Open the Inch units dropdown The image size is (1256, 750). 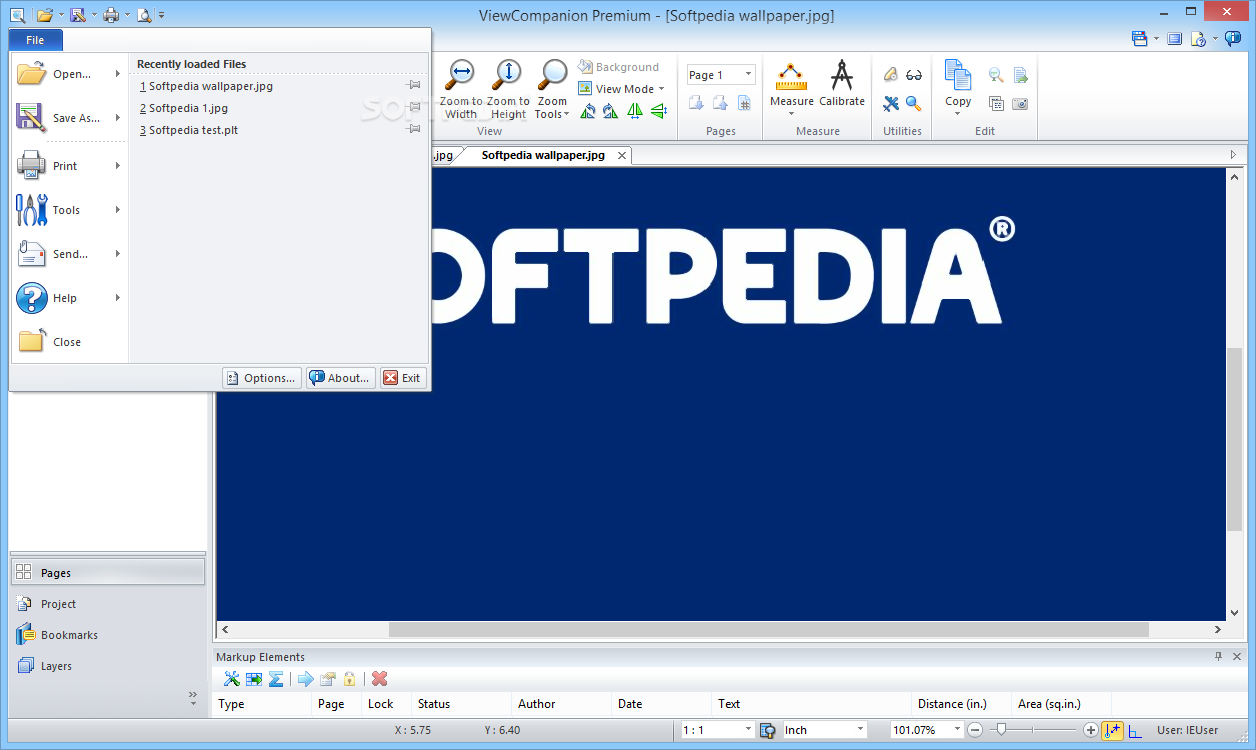pos(860,730)
